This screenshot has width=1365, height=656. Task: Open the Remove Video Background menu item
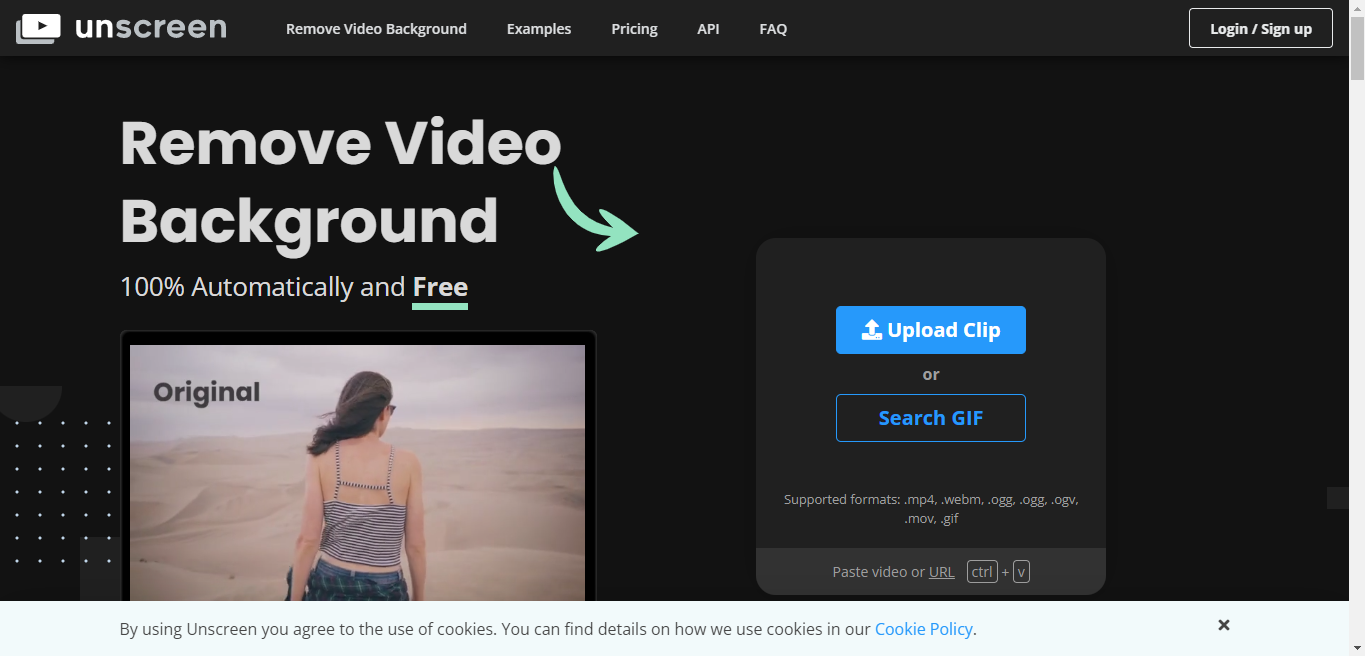coord(376,29)
